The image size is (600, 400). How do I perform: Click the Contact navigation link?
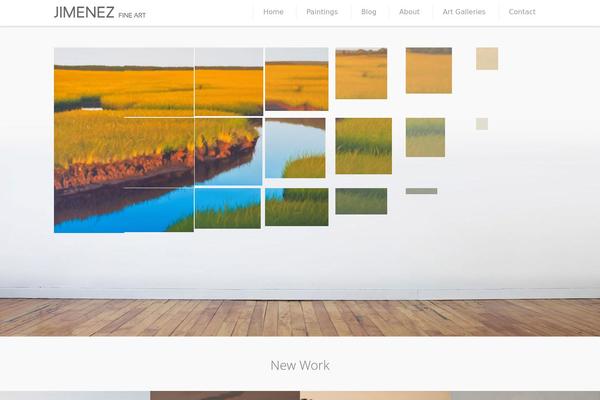(x=522, y=12)
